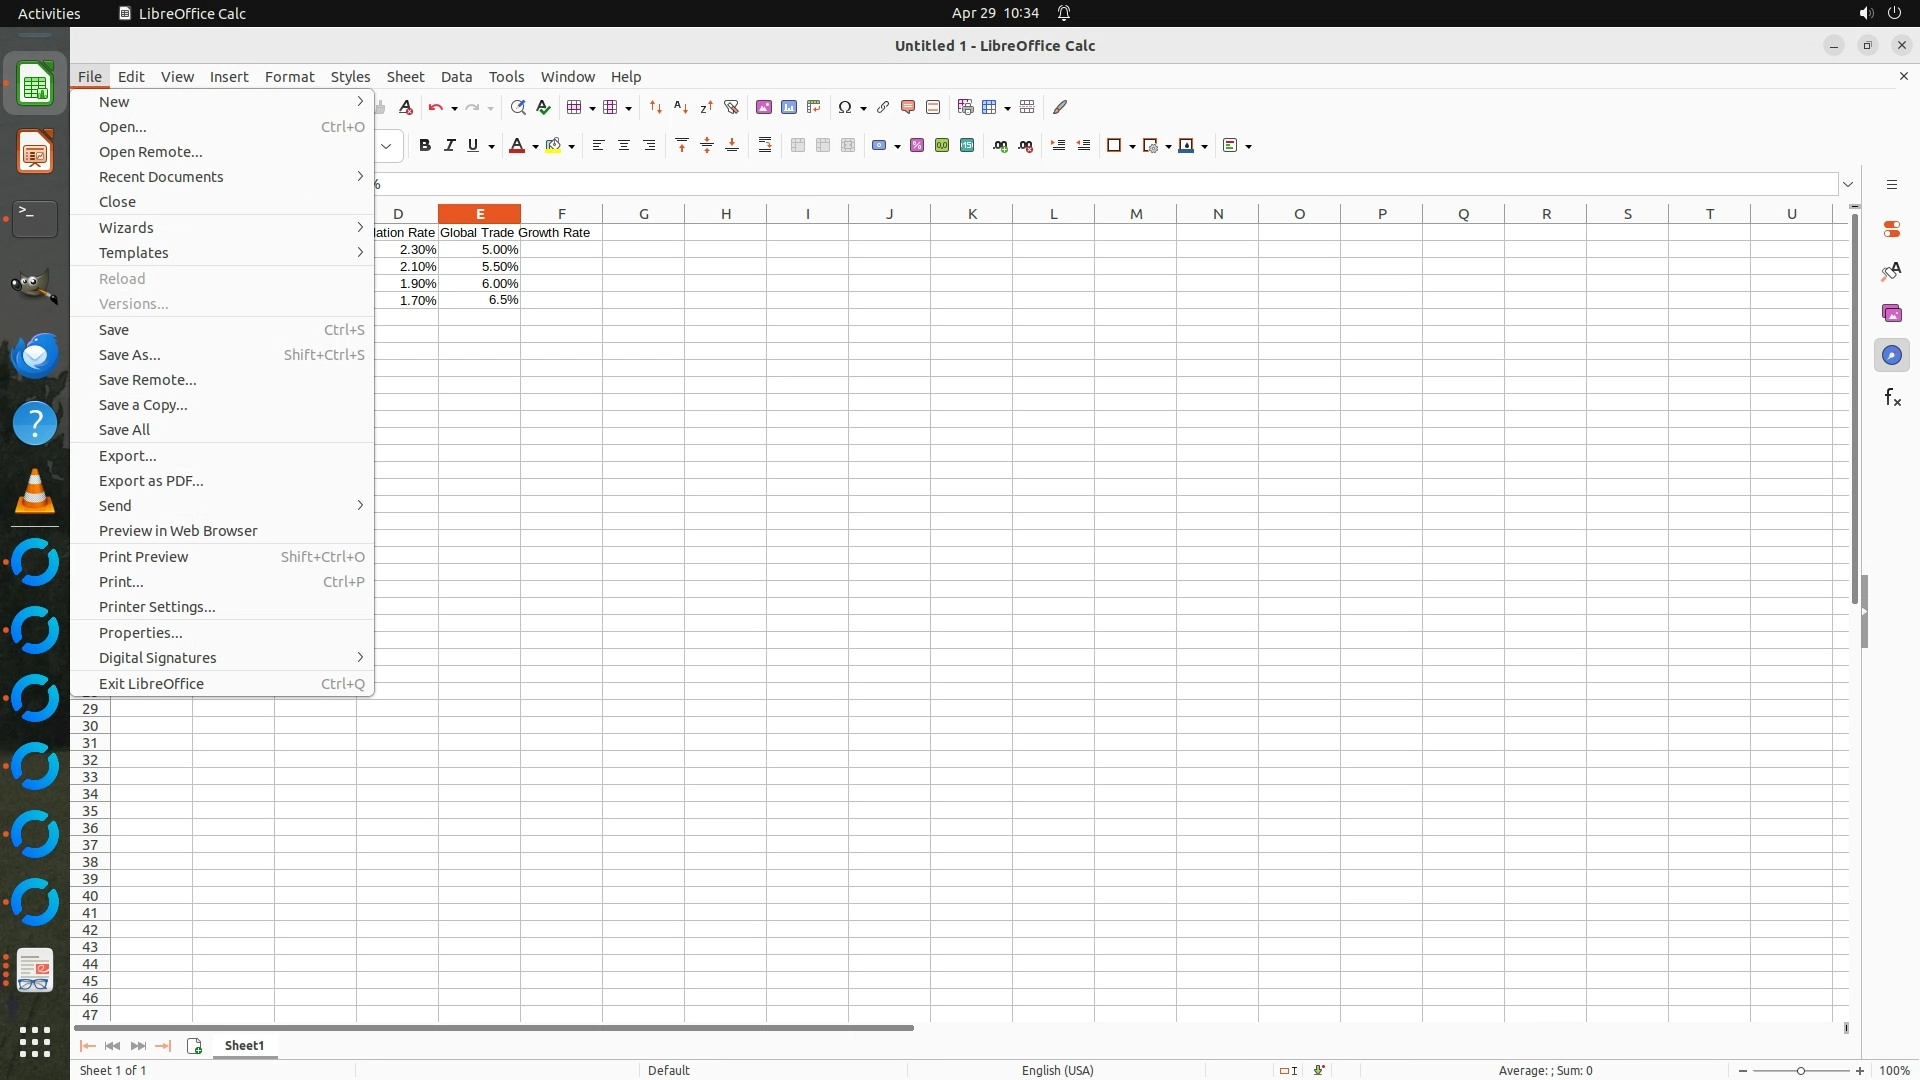Expand the formula bar chevron
The height and width of the screenshot is (1080, 1920).
click(1848, 184)
